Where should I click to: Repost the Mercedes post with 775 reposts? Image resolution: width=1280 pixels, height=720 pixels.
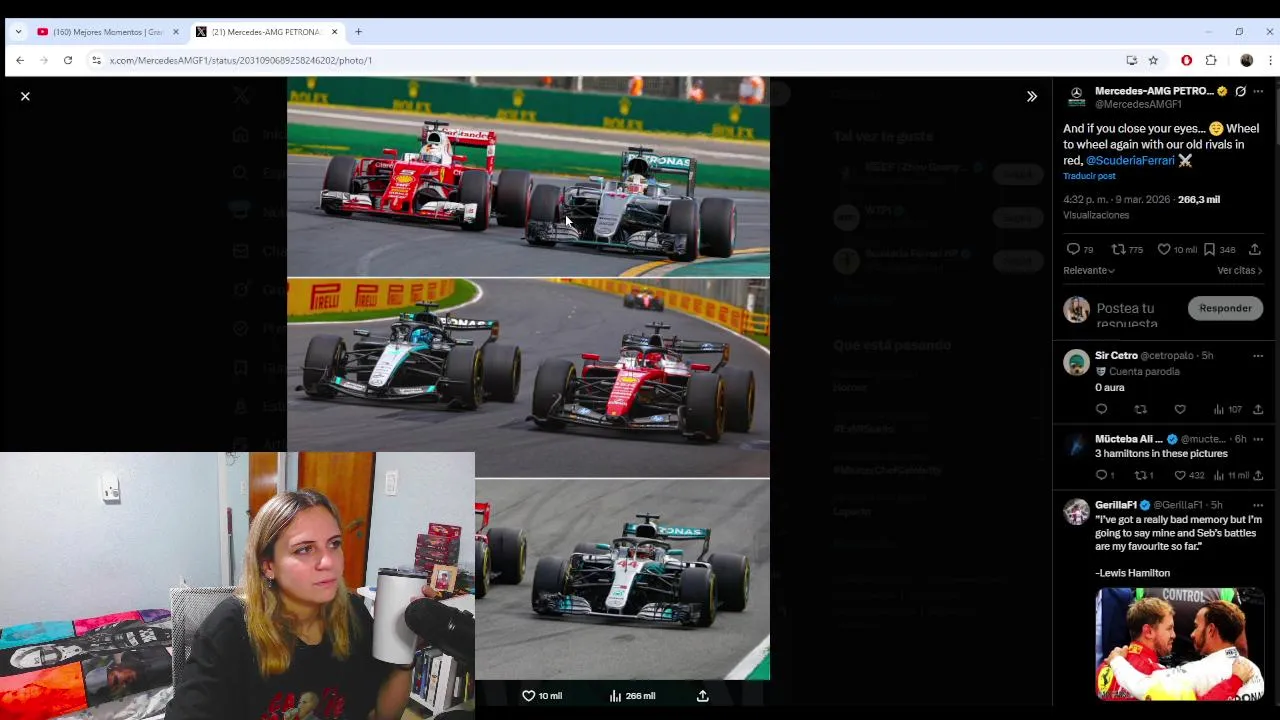(x=1118, y=249)
